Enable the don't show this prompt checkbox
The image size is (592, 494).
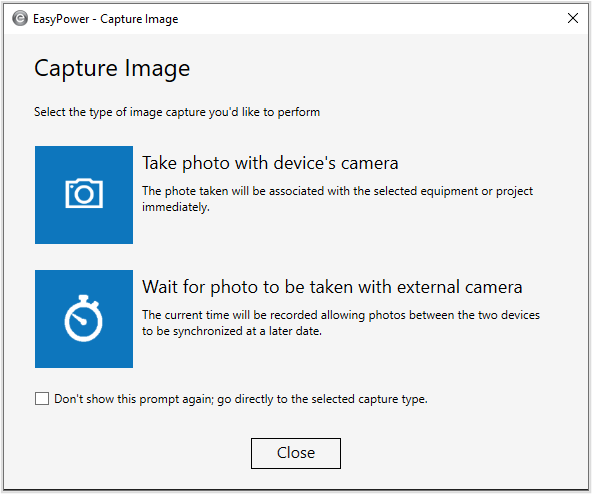coord(42,398)
